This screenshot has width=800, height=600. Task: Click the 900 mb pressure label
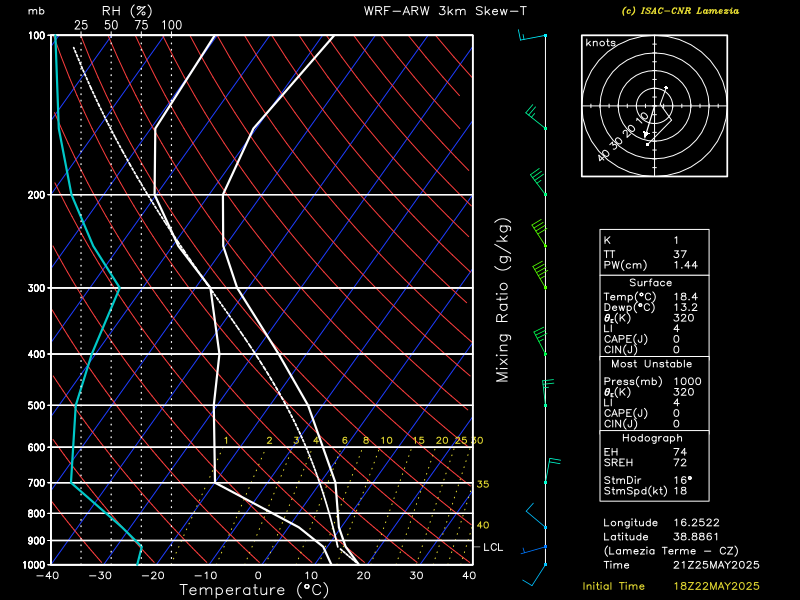point(37,540)
